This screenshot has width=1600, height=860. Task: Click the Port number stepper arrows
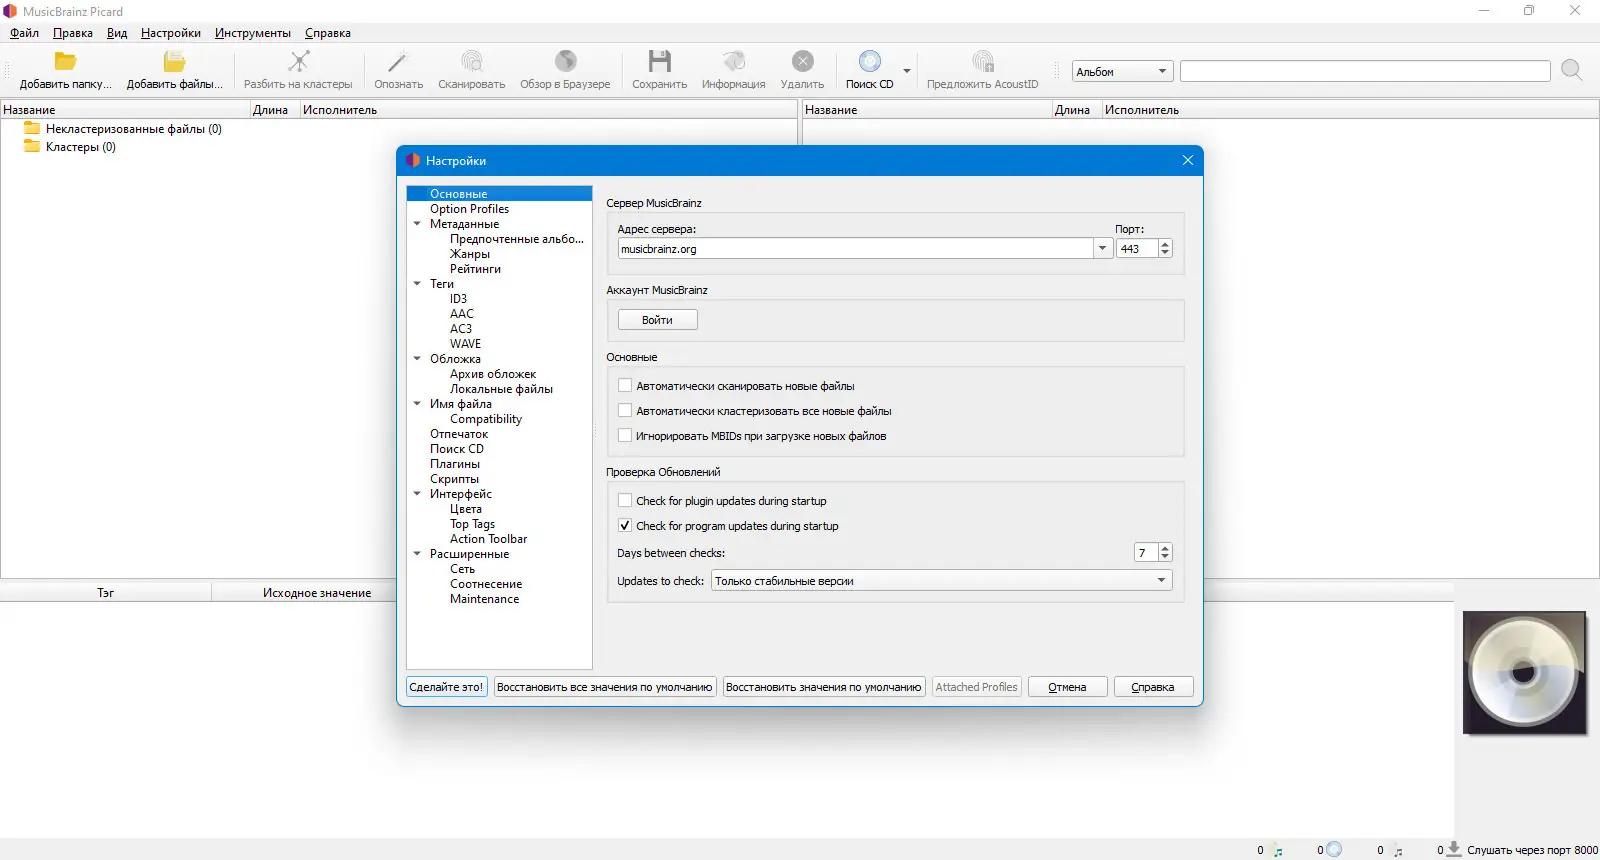click(1165, 249)
